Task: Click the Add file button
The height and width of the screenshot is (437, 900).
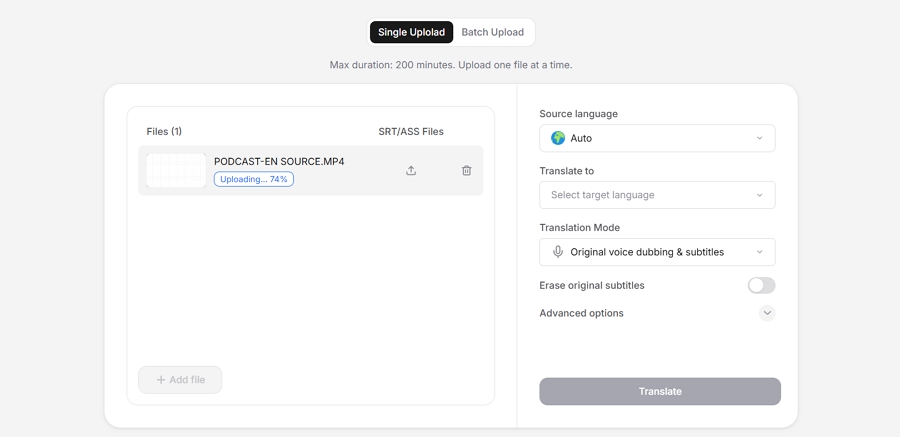Action: tap(180, 380)
